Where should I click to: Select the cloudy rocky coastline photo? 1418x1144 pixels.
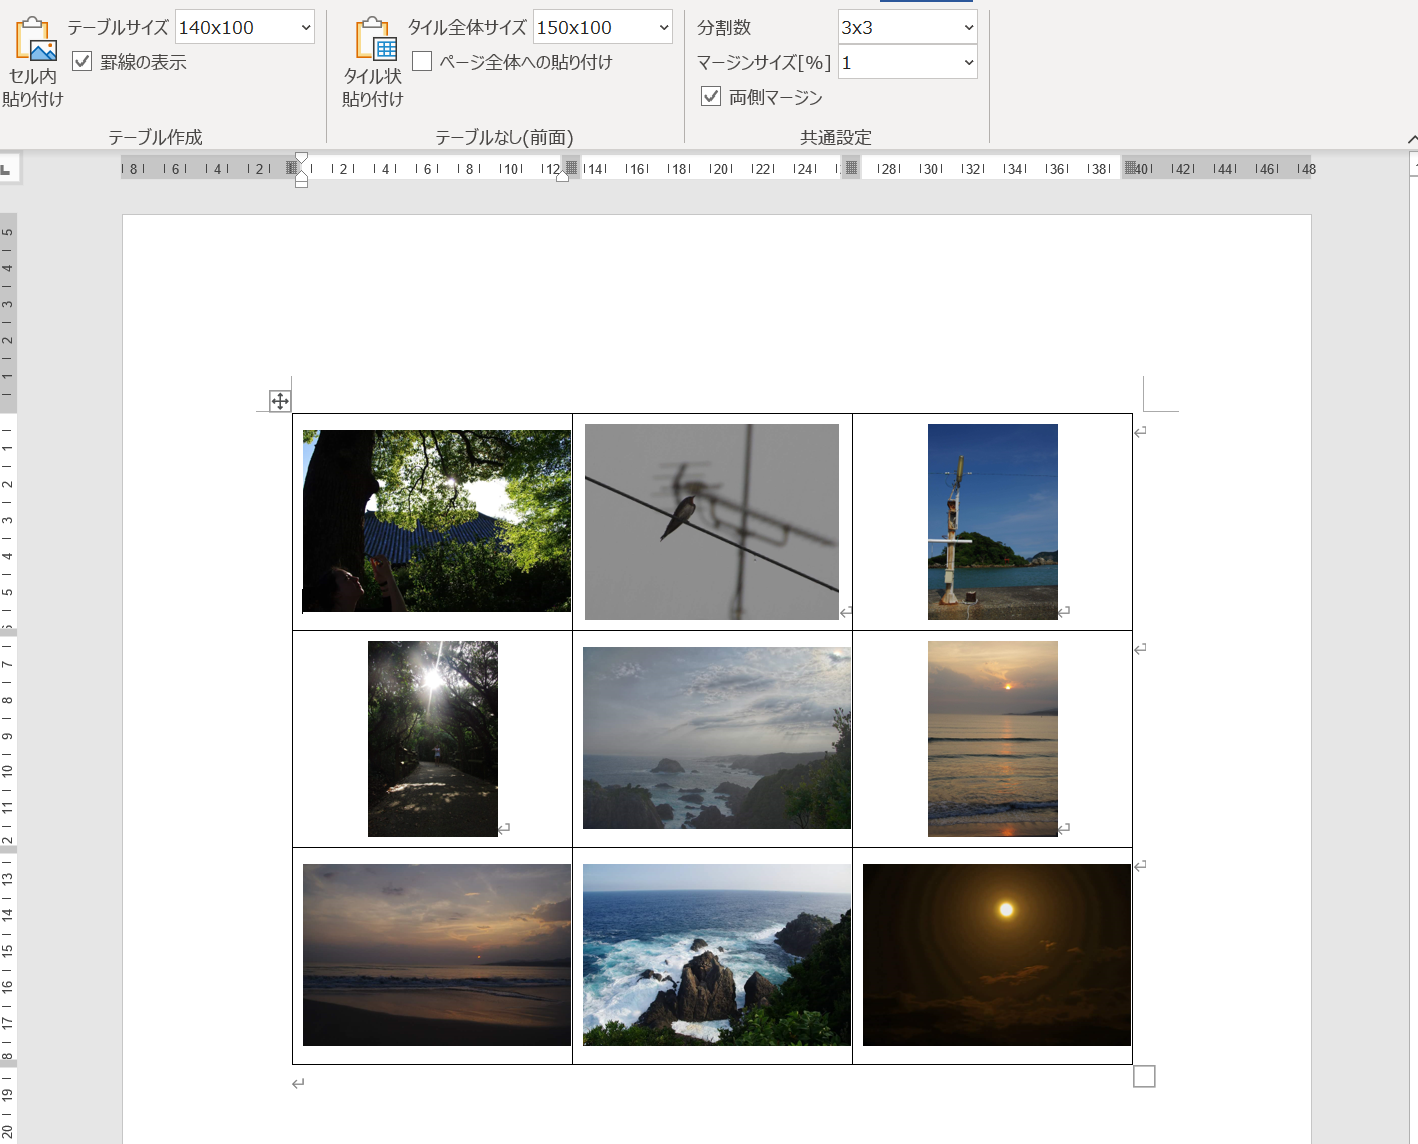tap(717, 738)
